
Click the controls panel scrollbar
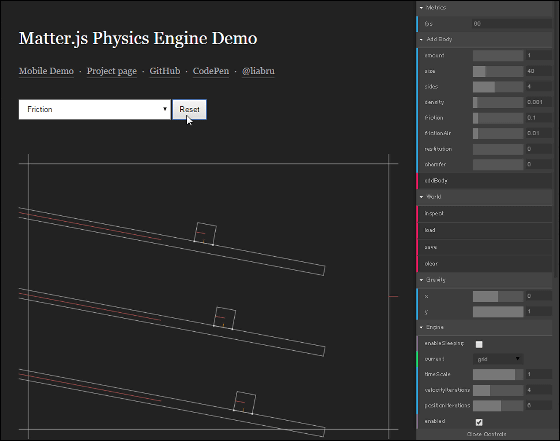[x=555, y=140]
